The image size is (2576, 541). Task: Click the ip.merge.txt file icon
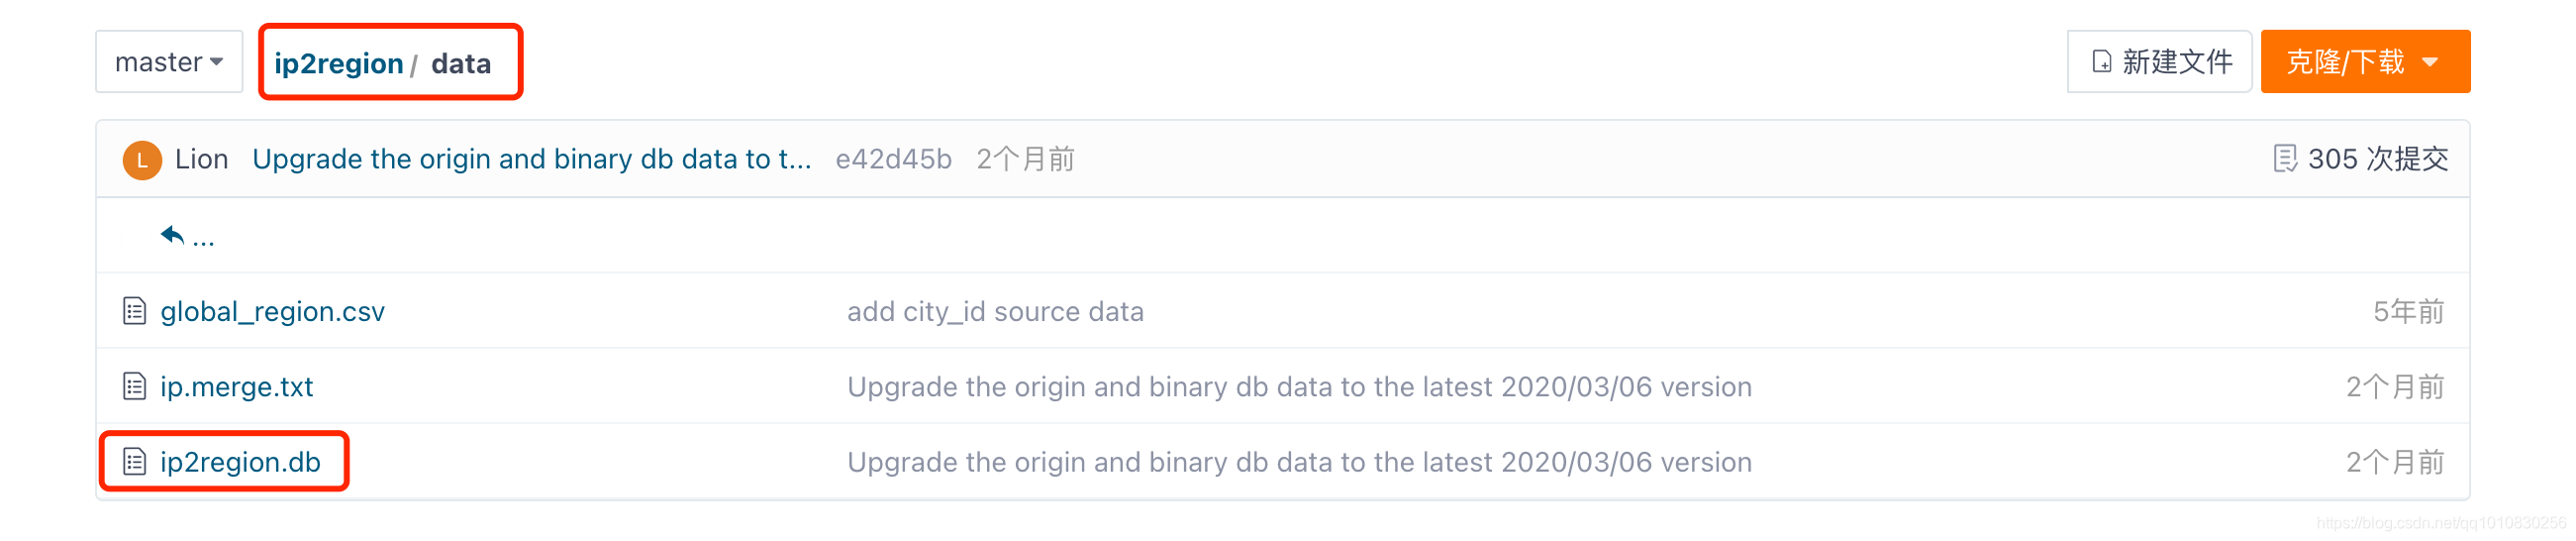coord(134,386)
